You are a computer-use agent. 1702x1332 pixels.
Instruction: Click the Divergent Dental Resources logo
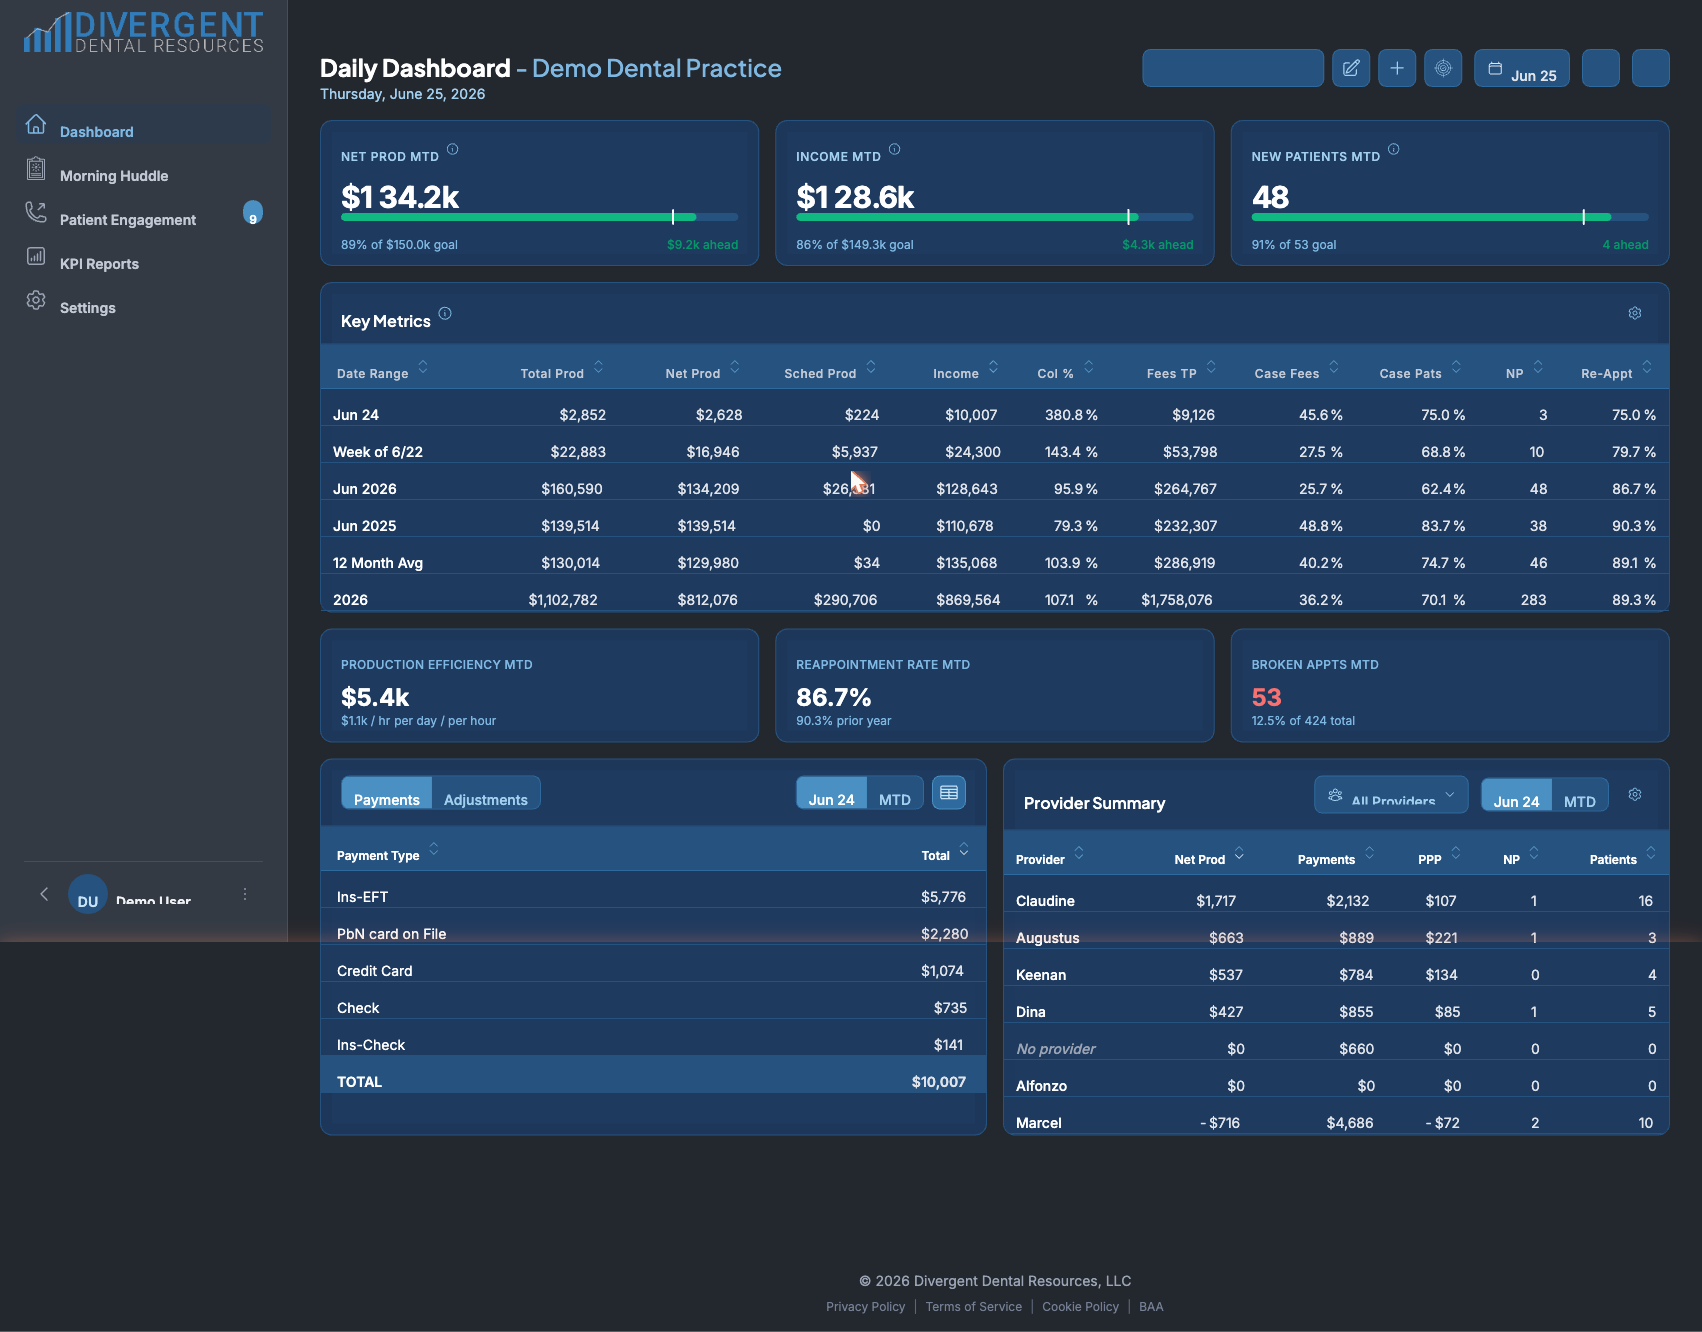point(144,32)
